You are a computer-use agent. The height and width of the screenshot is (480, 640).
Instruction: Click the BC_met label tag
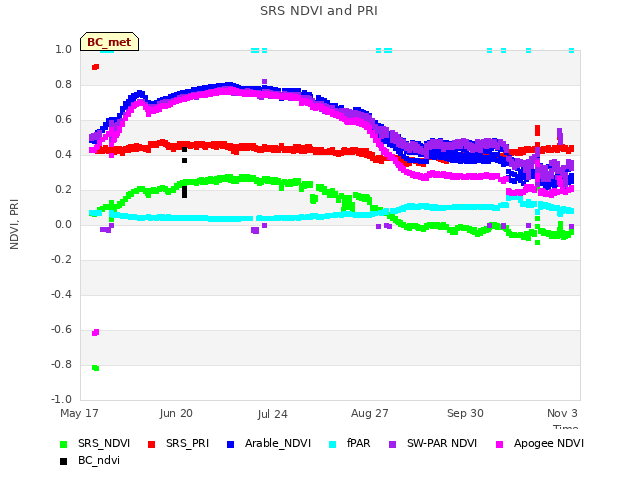point(109,42)
